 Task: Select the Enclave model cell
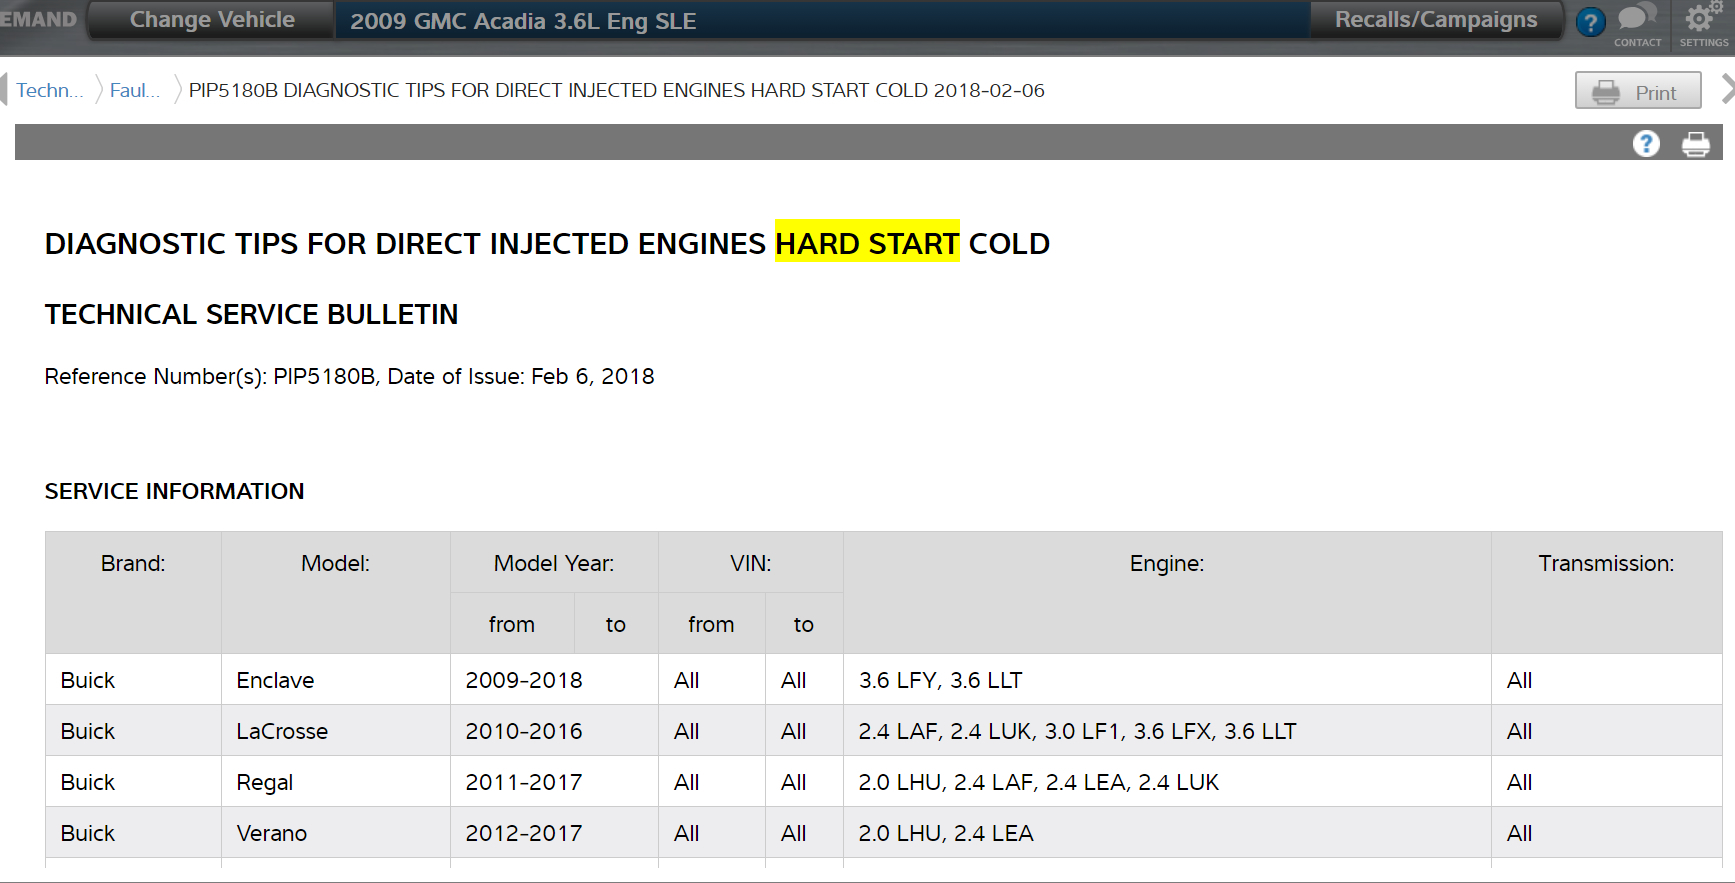pyautogui.click(x=275, y=680)
